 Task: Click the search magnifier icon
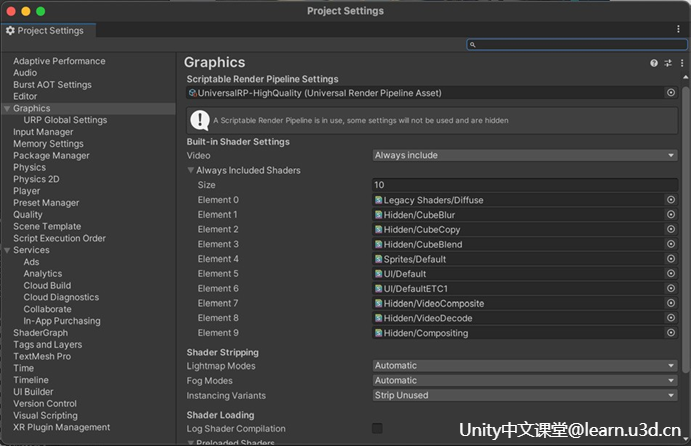tap(472, 45)
